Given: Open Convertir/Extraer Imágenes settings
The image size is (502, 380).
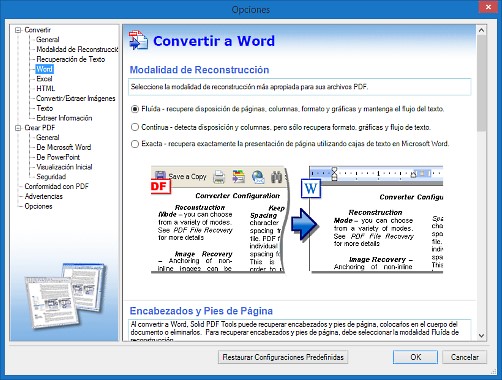Looking at the screenshot, I should click(x=76, y=98).
